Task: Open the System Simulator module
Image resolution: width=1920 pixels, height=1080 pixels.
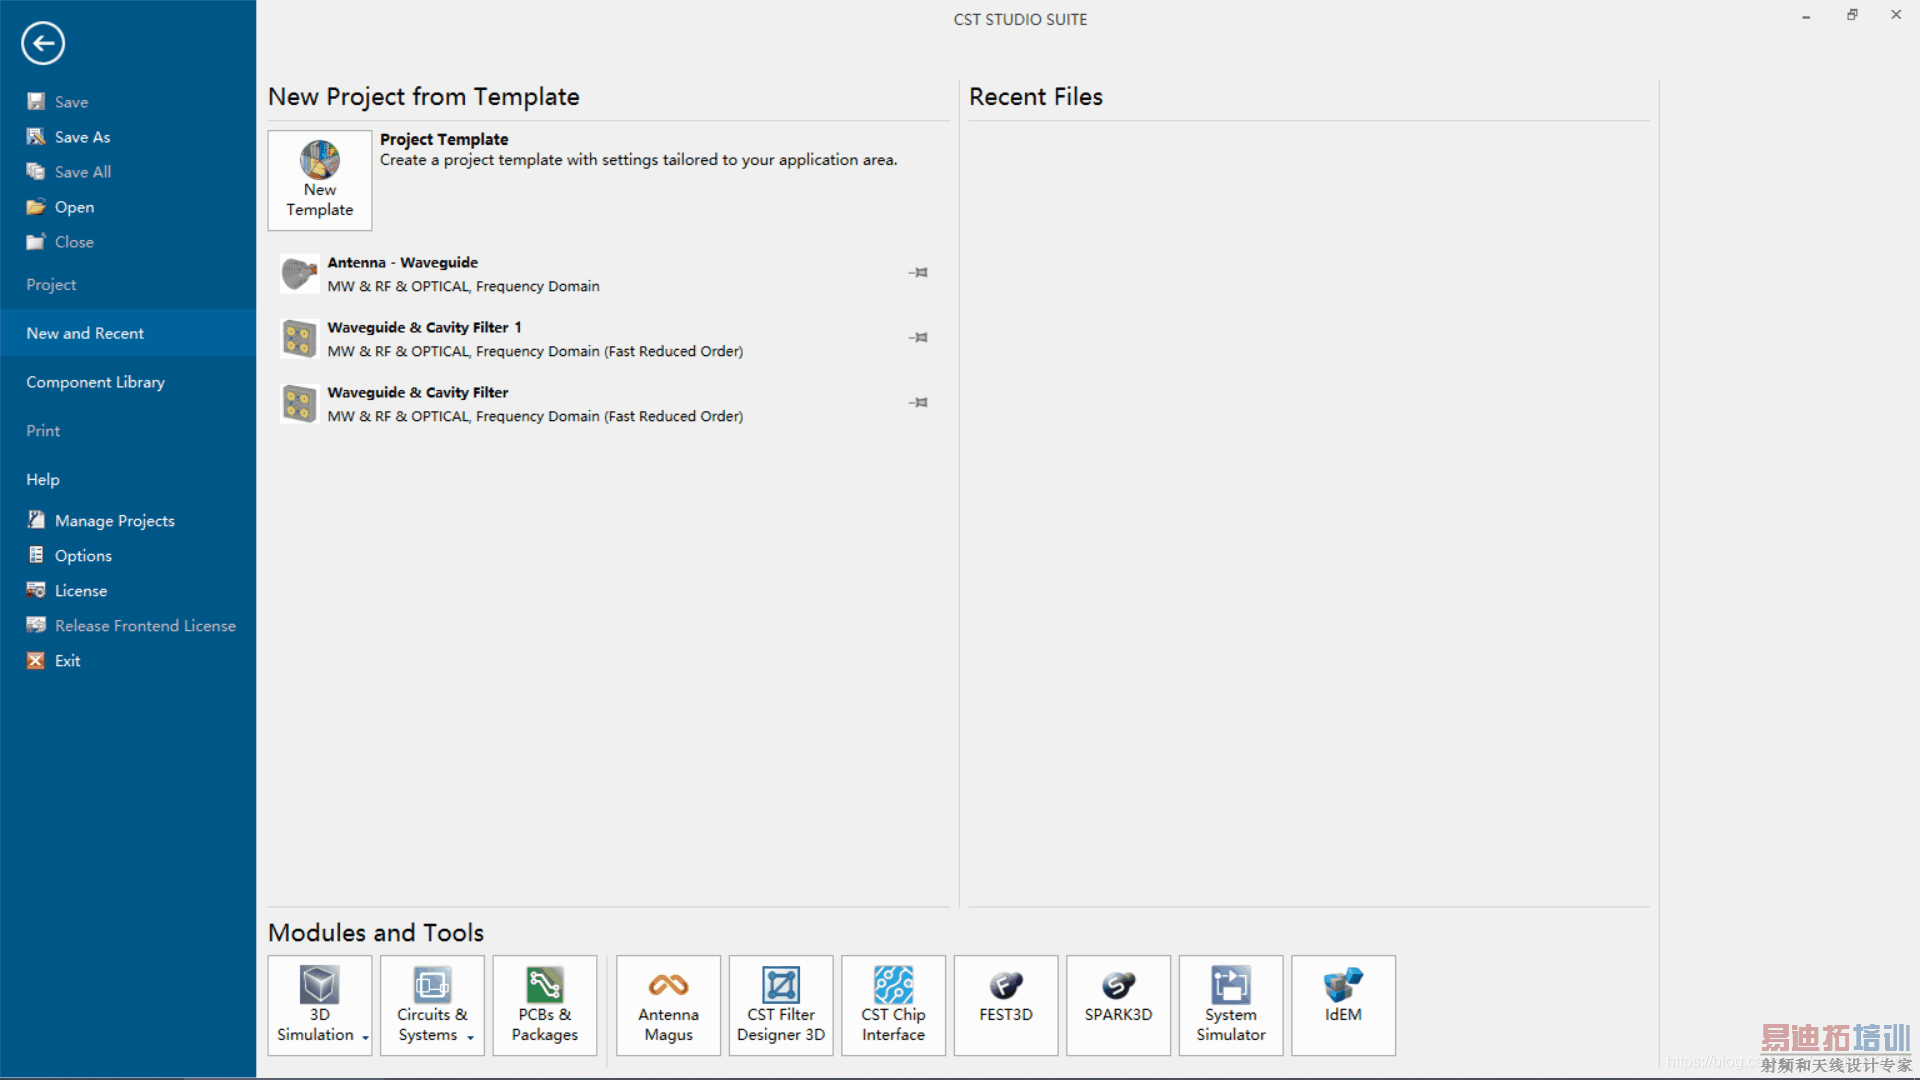Action: click(x=1231, y=1005)
